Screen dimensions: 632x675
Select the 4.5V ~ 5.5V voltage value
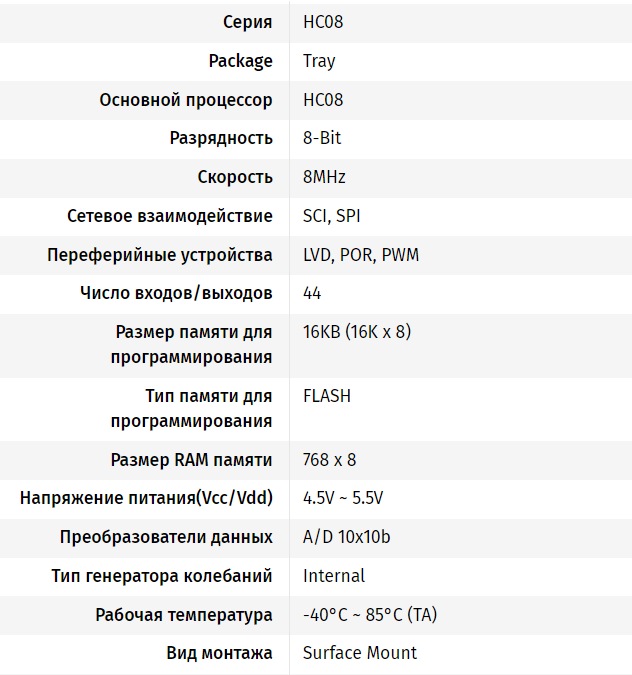pos(343,498)
